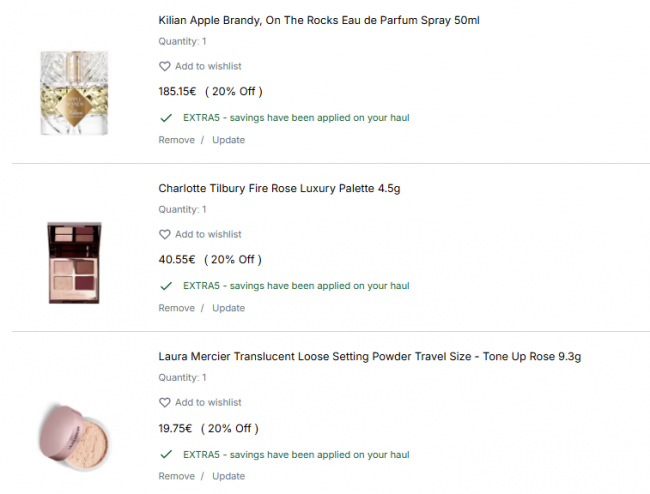Update the Laura Mercier powder item
The image size is (650, 494).
[228, 476]
